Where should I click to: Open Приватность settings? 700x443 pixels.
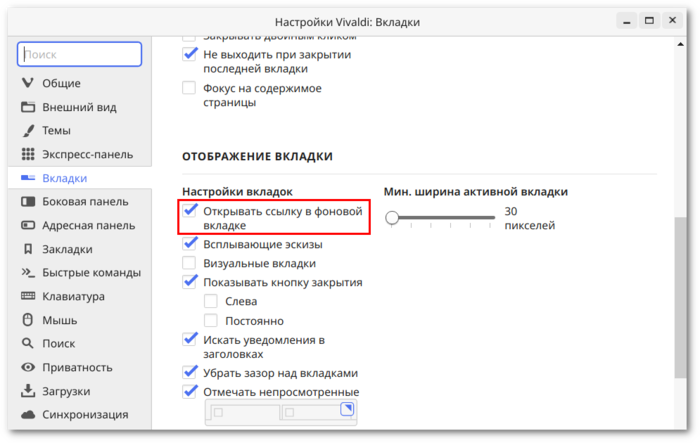click(x=79, y=367)
